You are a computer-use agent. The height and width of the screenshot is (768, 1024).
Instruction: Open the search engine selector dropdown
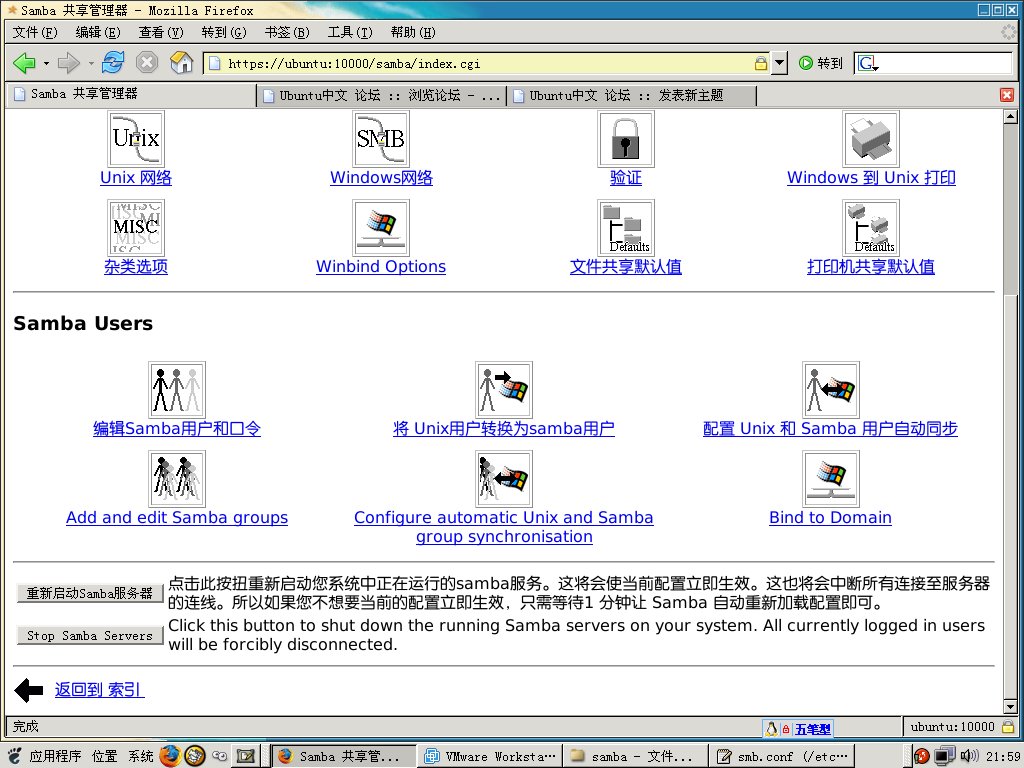868,63
